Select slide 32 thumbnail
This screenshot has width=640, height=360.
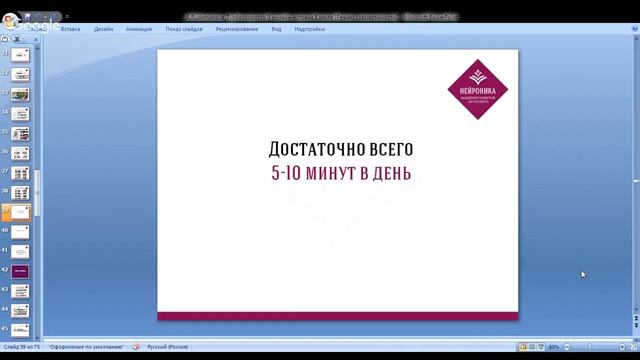[20, 74]
